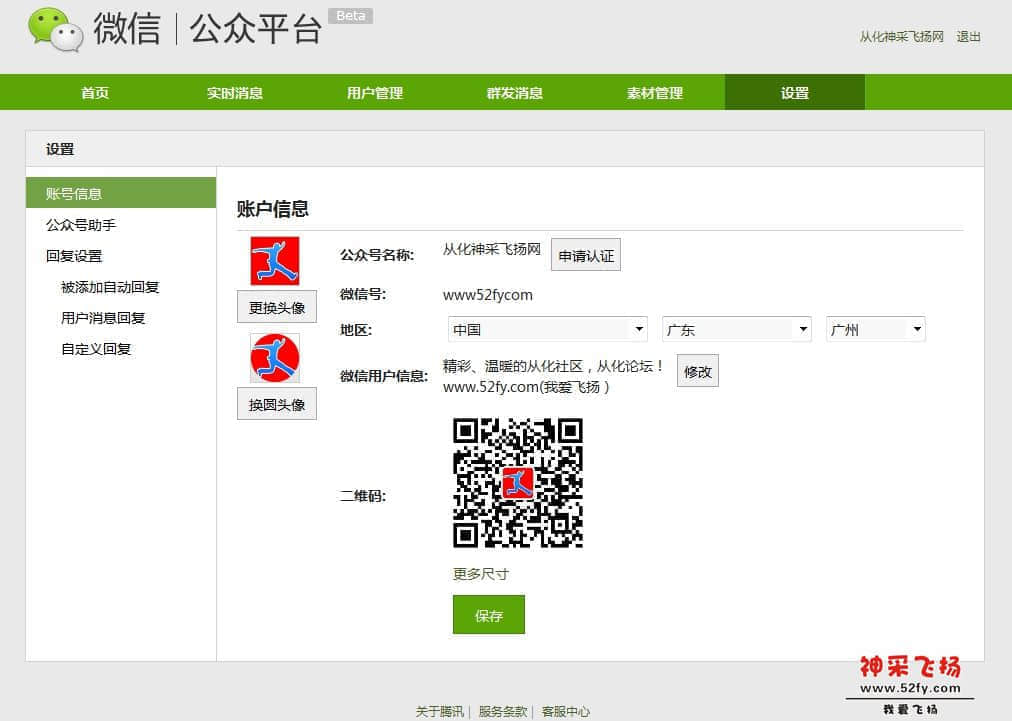Click 修改 to edit user info
Image resolution: width=1012 pixels, height=721 pixels.
(x=698, y=371)
